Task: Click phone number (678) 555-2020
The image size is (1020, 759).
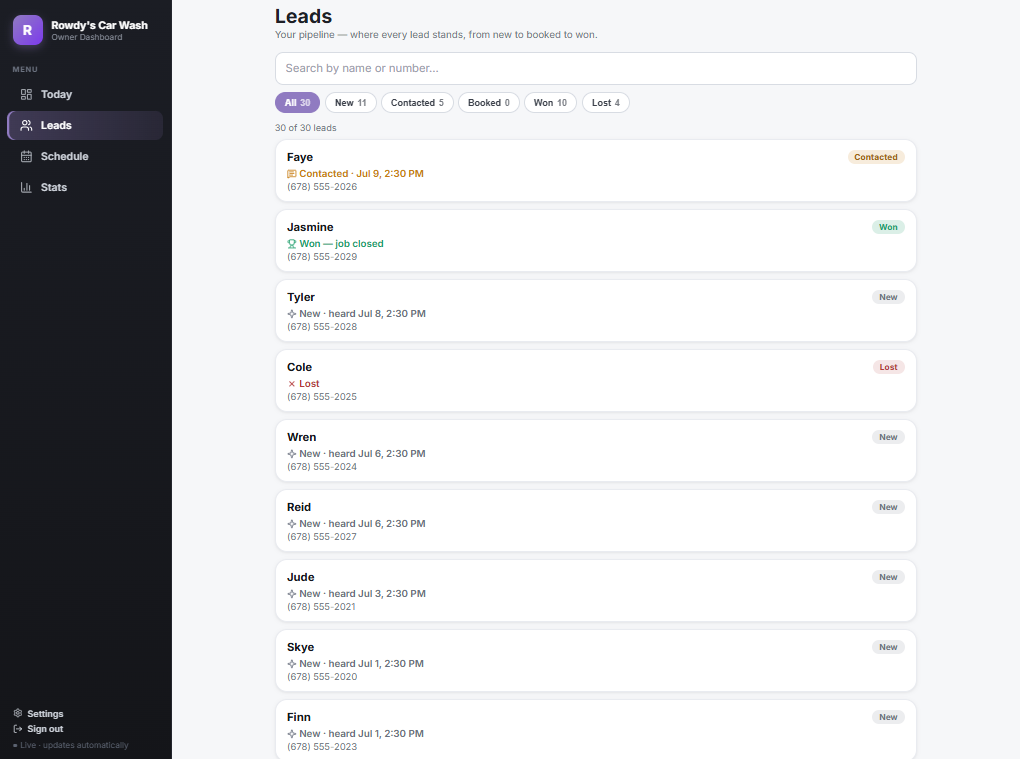Action: (x=322, y=677)
